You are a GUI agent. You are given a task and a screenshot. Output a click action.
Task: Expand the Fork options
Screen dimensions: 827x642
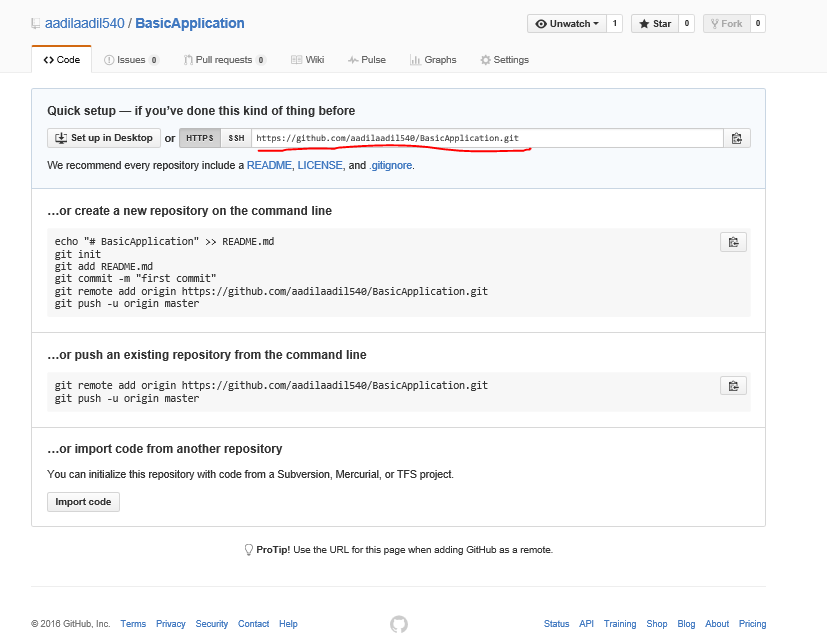[x=728, y=23]
